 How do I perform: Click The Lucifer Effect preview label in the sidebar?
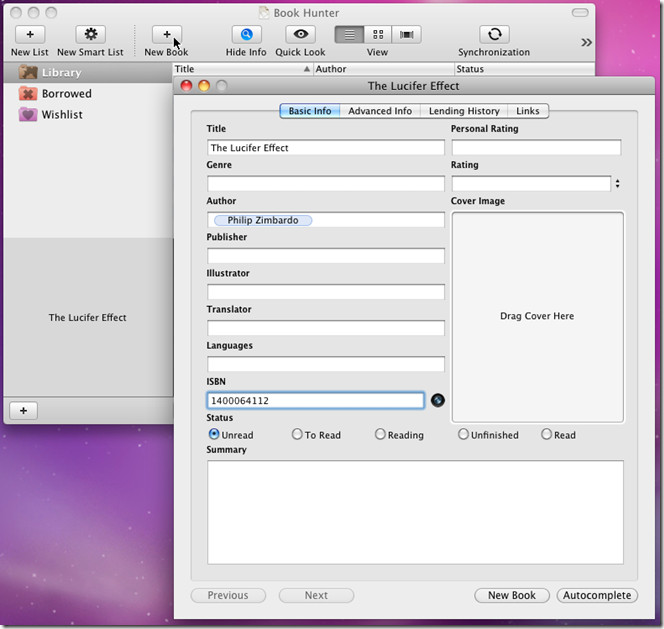88,318
